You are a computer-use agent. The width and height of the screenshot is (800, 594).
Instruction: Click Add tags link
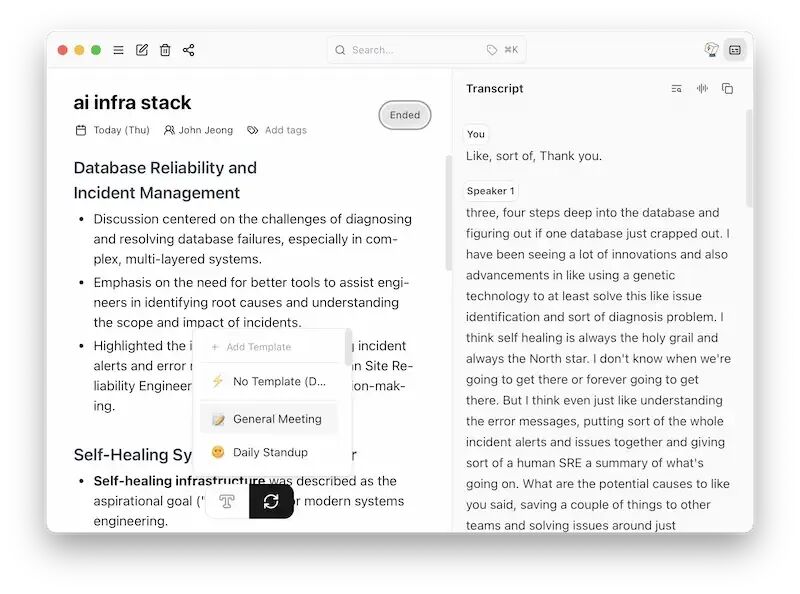point(286,130)
